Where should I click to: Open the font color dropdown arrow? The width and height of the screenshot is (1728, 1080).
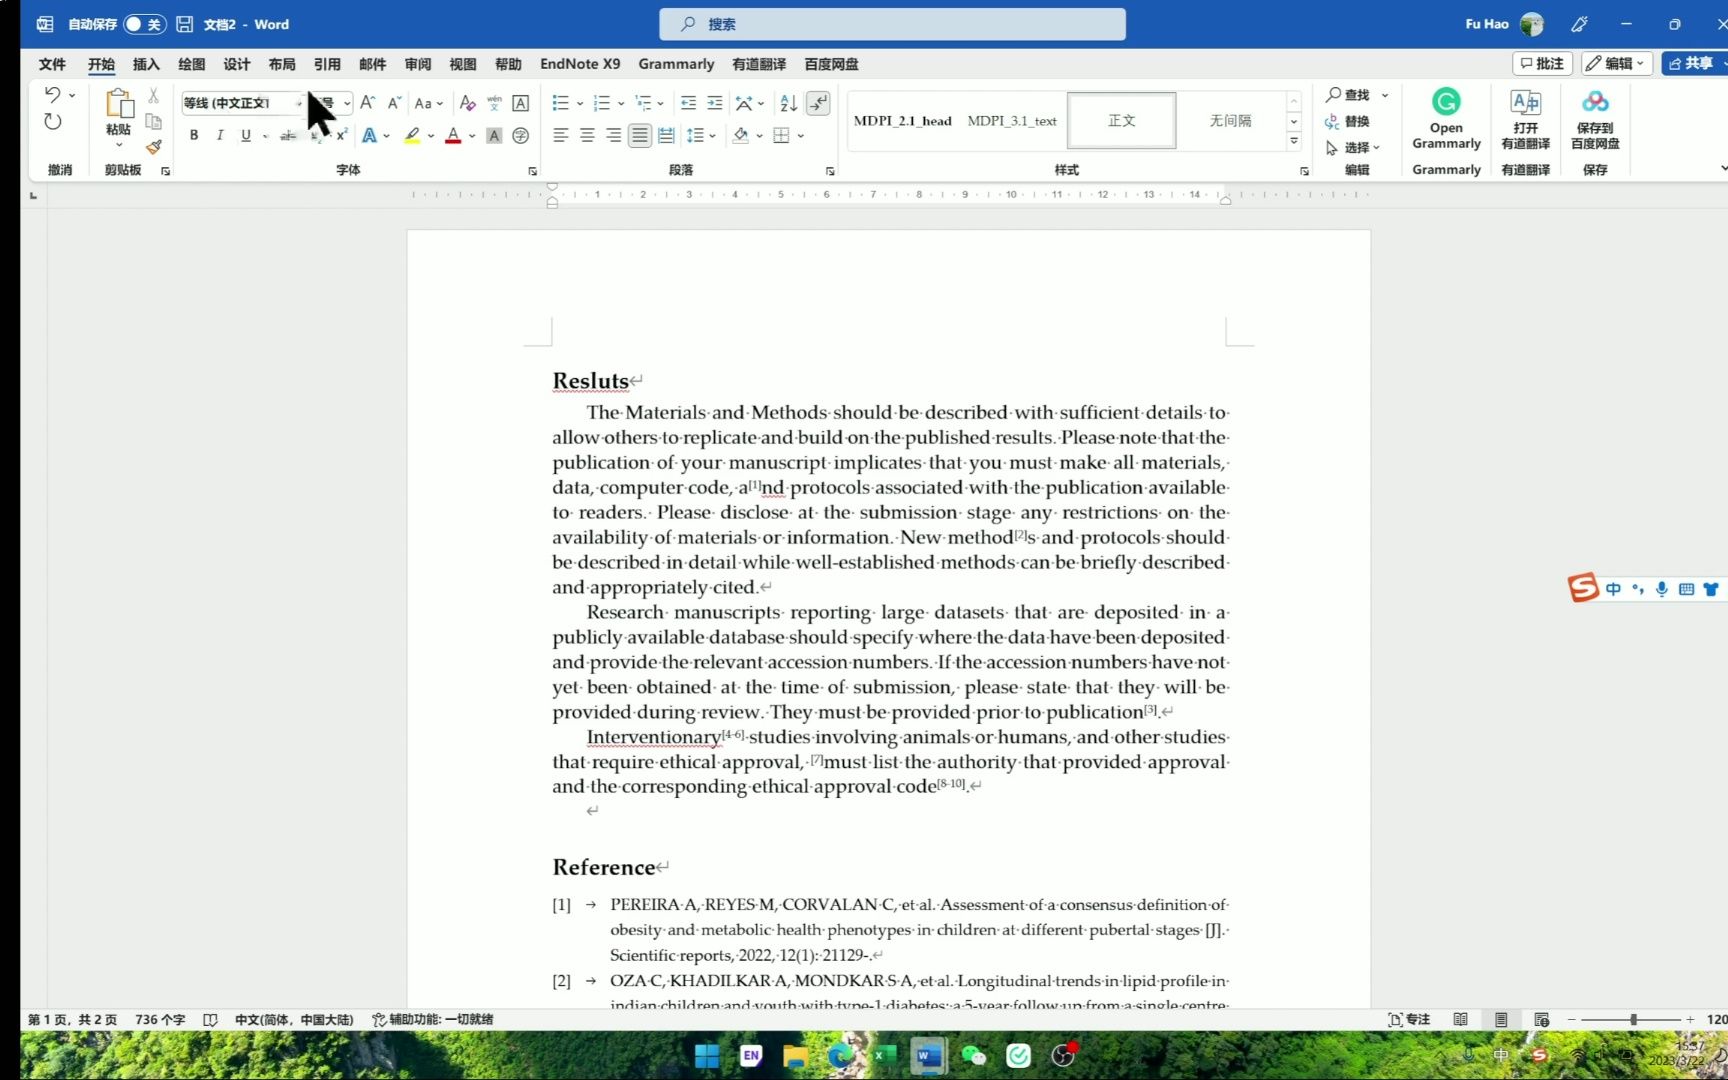(x=471, y=135)
